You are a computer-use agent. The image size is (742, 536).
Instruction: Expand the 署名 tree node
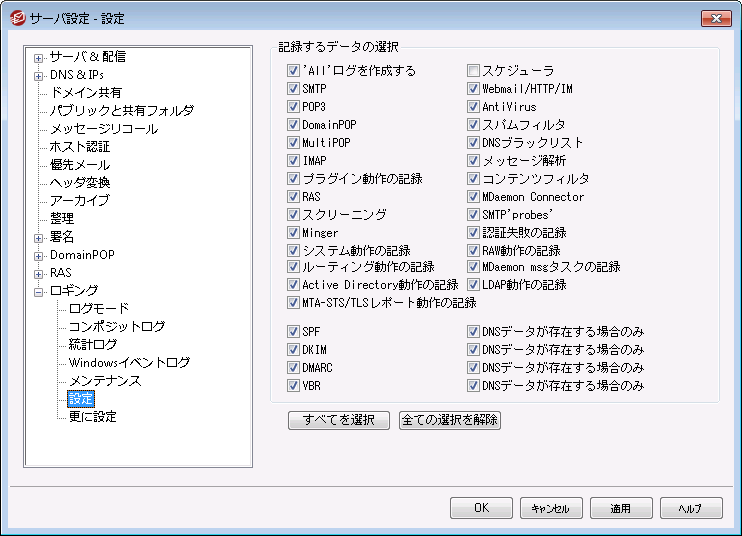38,238
